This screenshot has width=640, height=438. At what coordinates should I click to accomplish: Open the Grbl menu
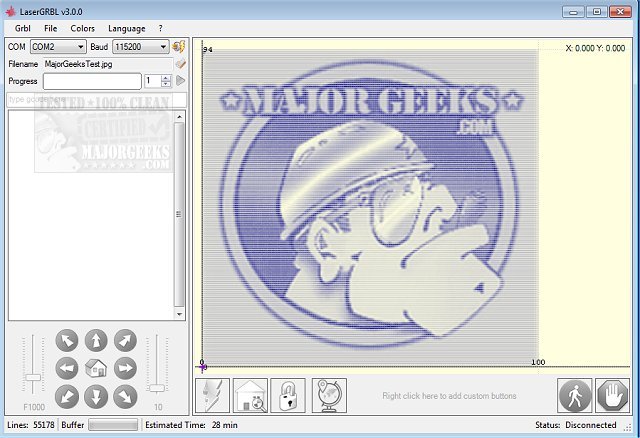pyautogui.click(x=22, y=28)
